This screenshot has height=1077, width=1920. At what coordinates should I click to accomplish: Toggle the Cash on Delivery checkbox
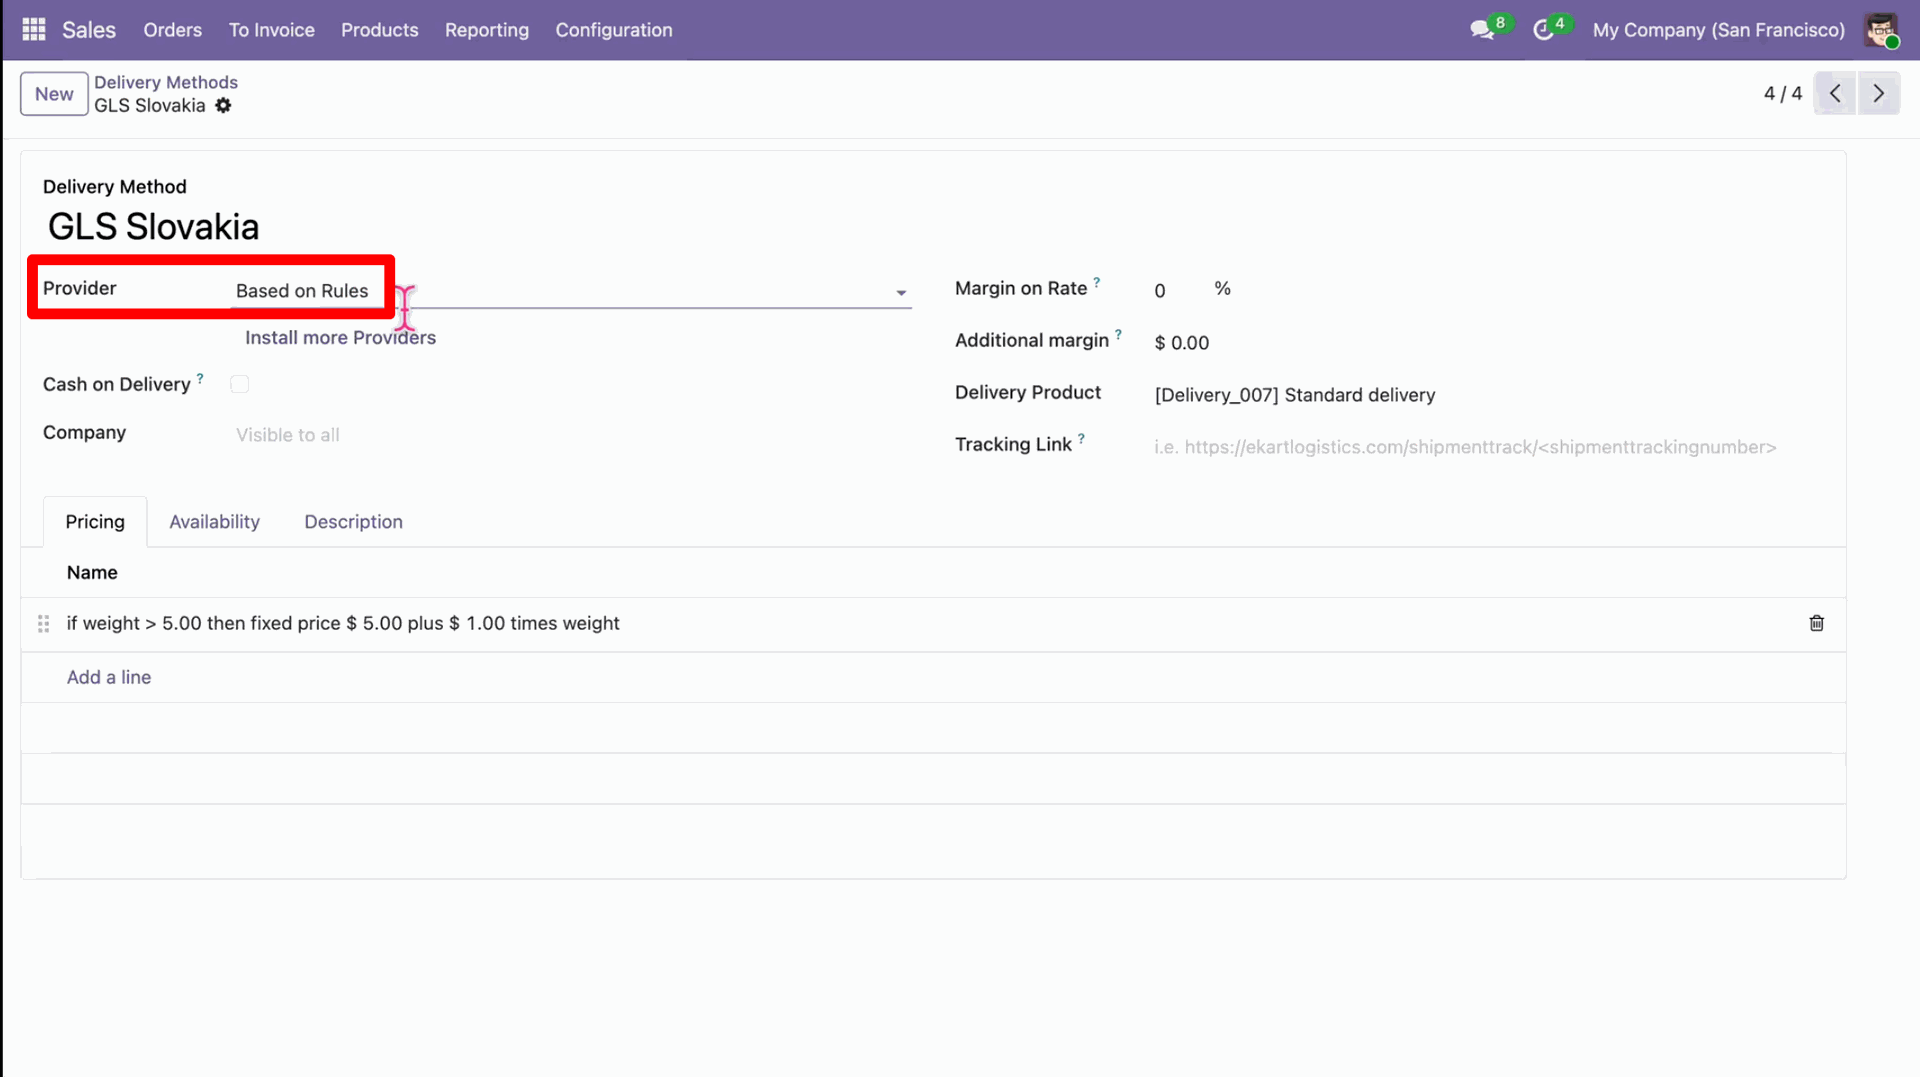click(240, 384)
